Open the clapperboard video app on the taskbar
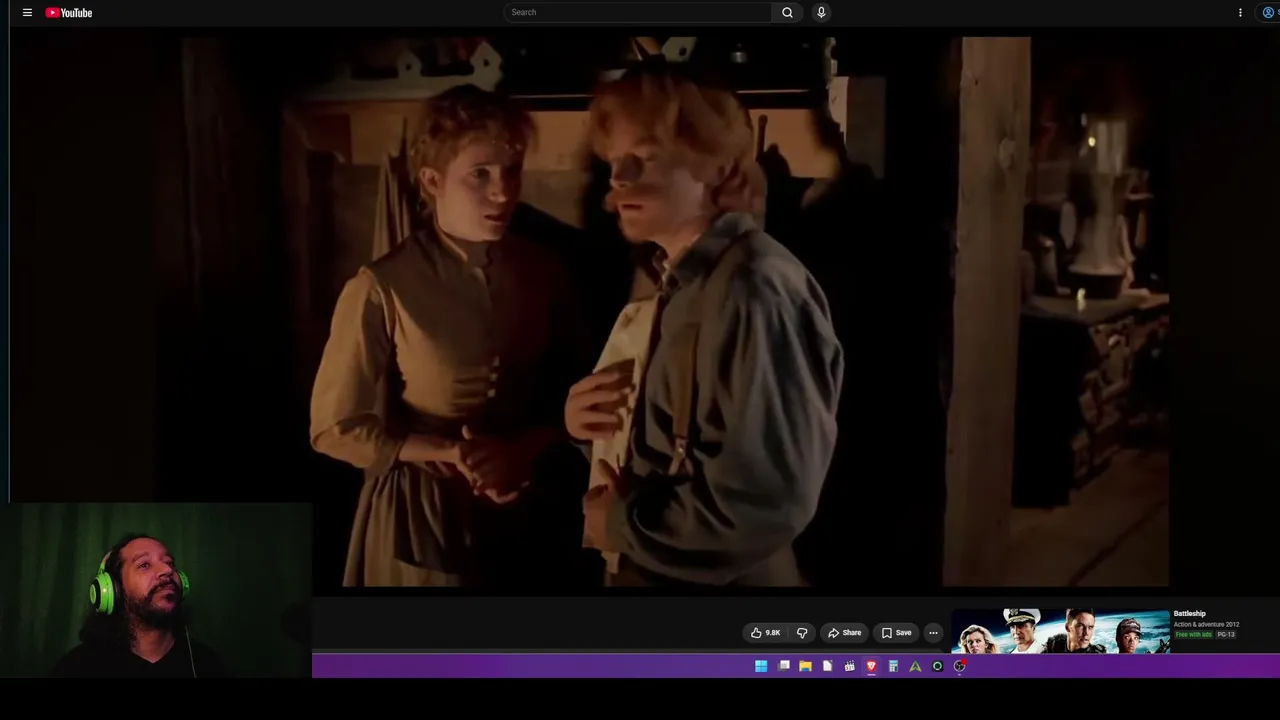1280x720 pixels. click(x=849, y=666)
